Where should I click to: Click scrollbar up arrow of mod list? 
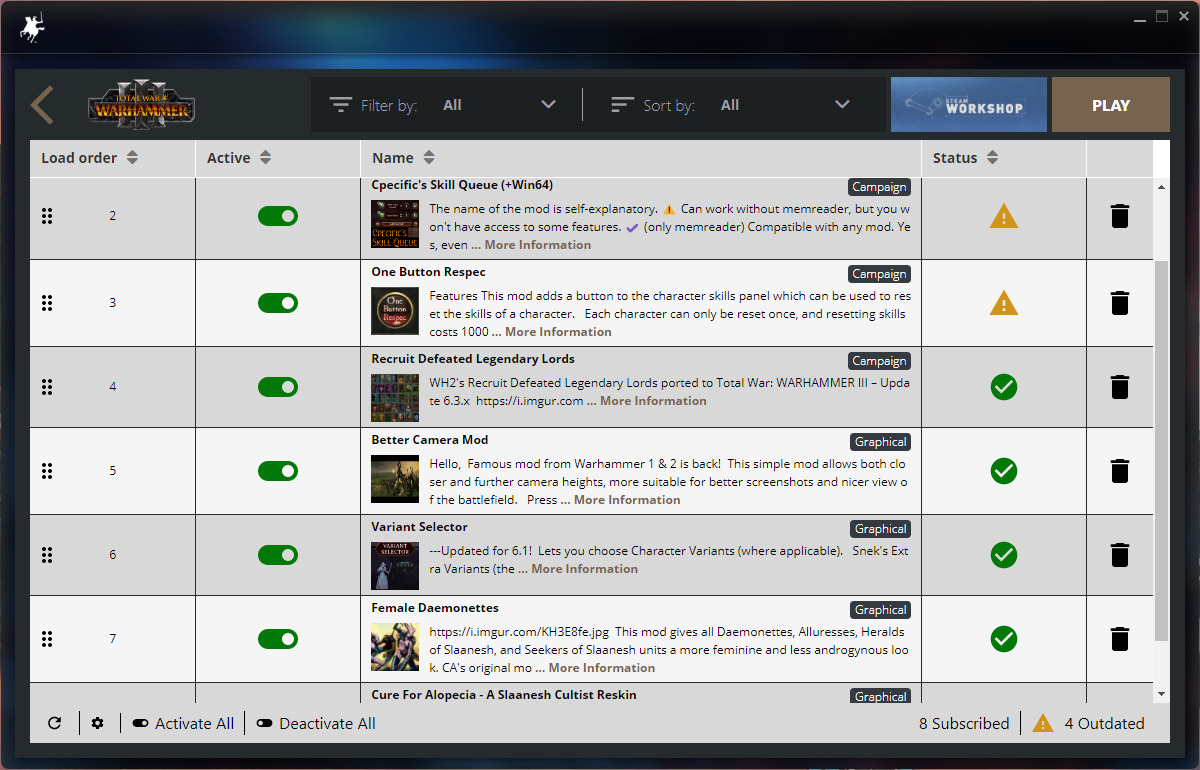(1161, 187)
